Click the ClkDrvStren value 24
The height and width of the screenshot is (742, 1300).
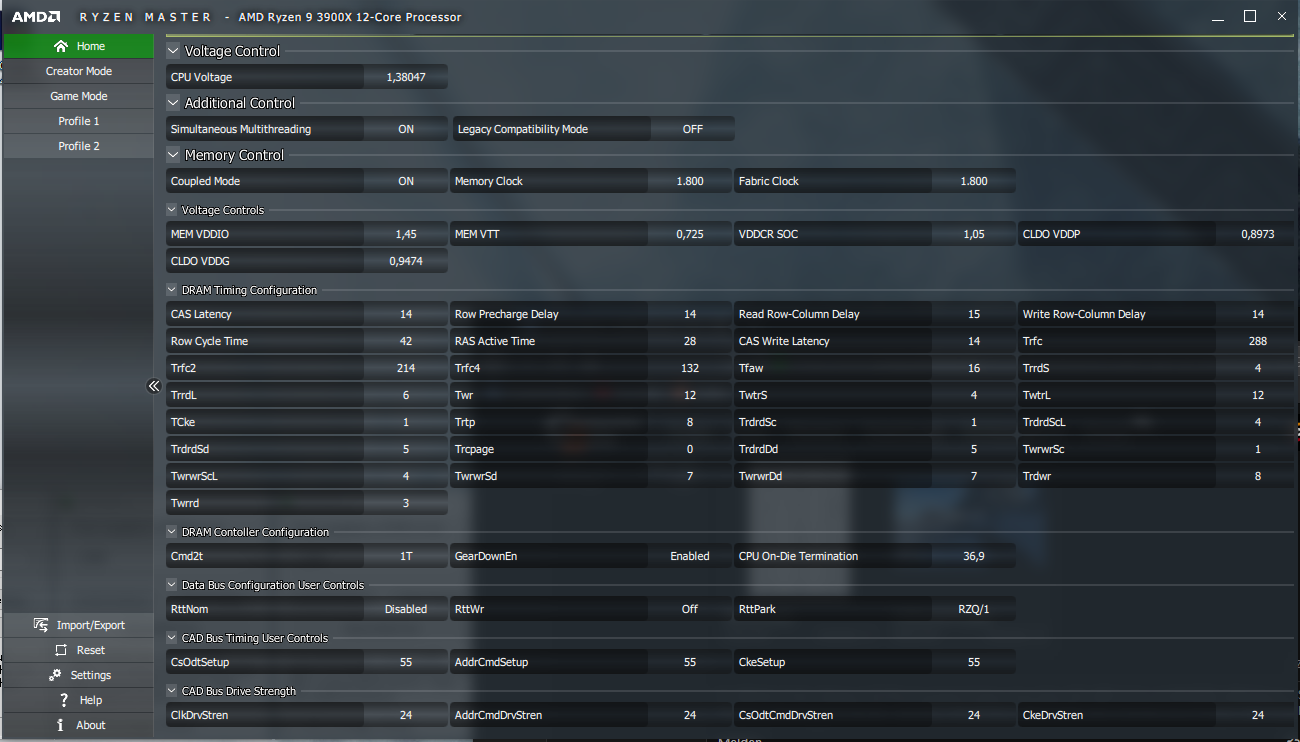406,715
